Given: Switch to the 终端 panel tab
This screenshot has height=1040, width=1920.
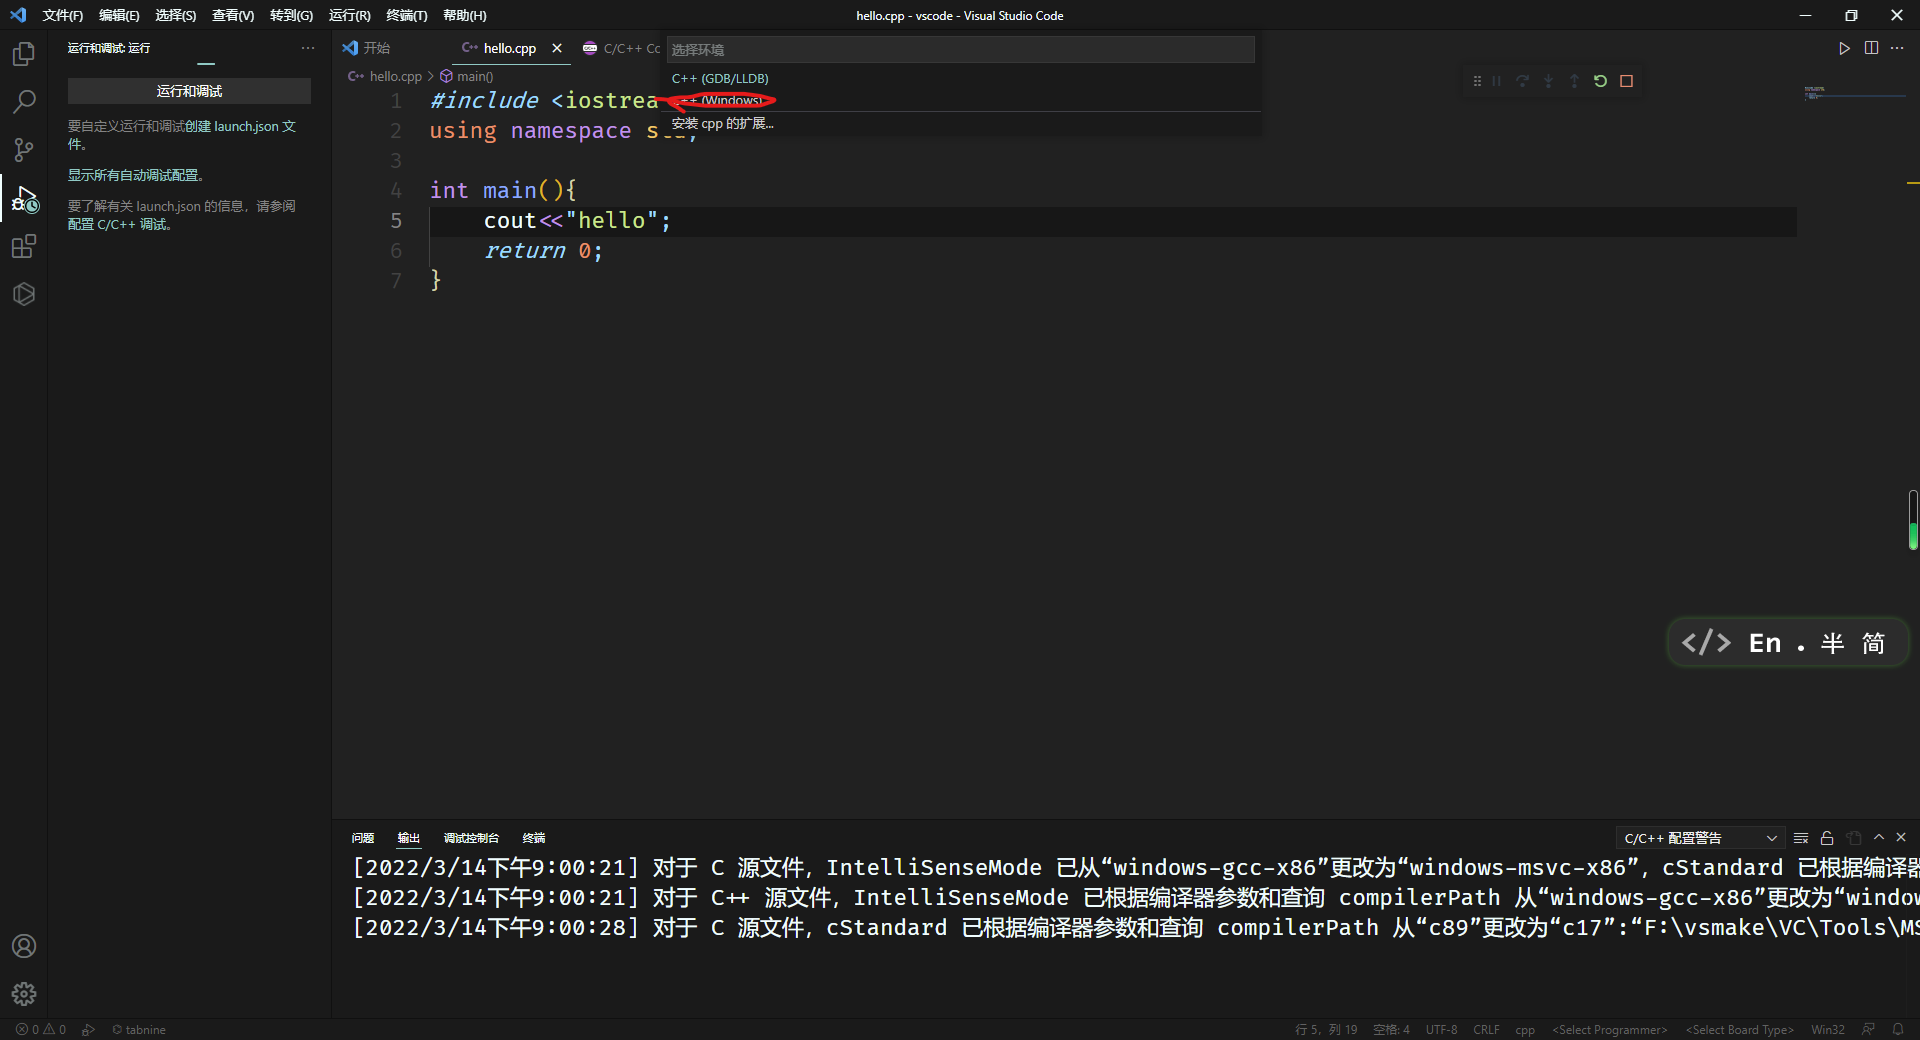Looking at the screenshot, I should click(534, 838).
